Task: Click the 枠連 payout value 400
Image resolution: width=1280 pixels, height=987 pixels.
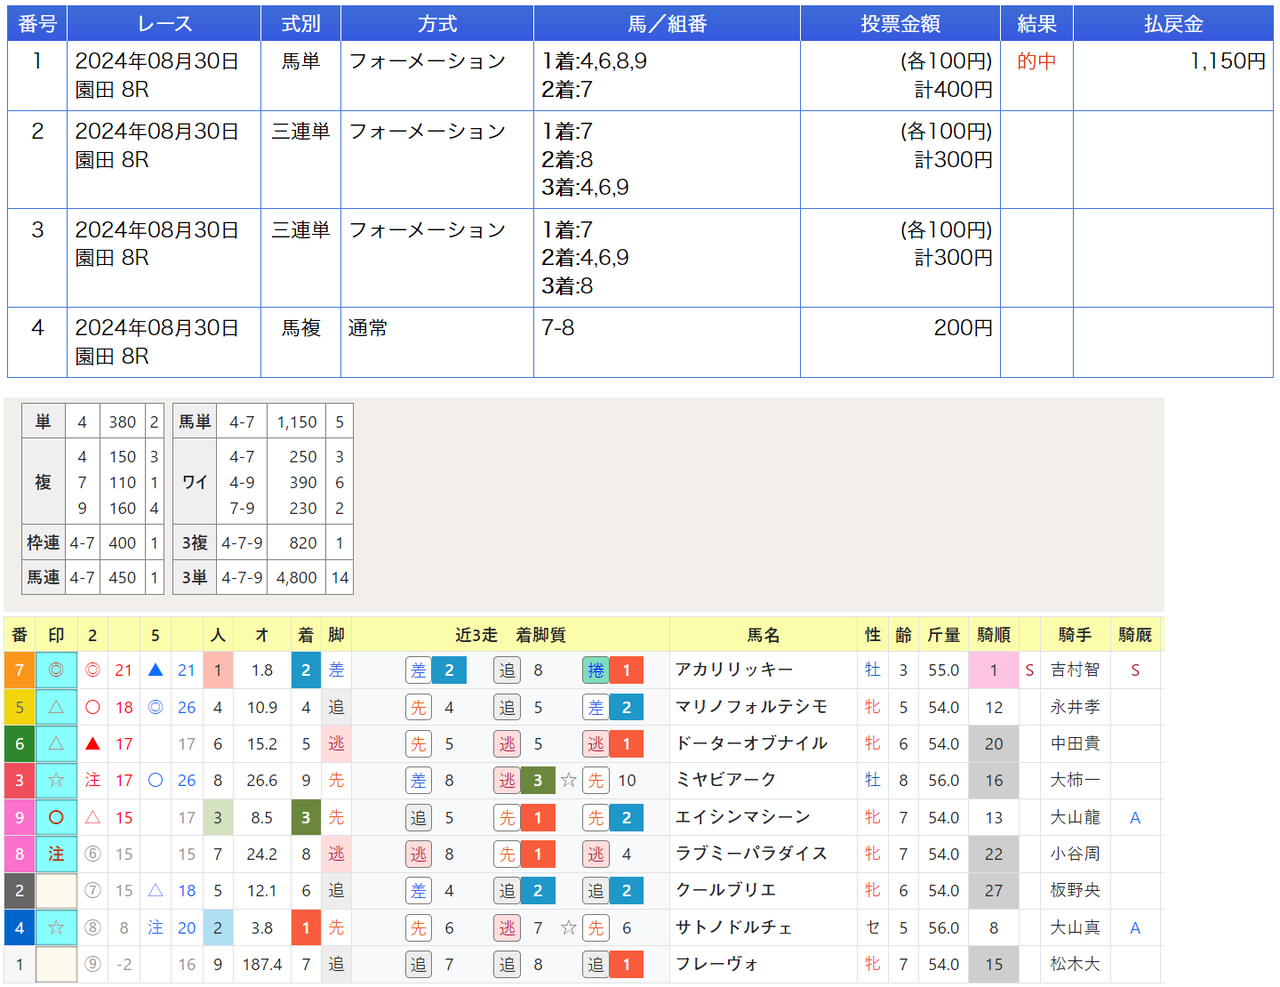Action: [x=123, y=543]
